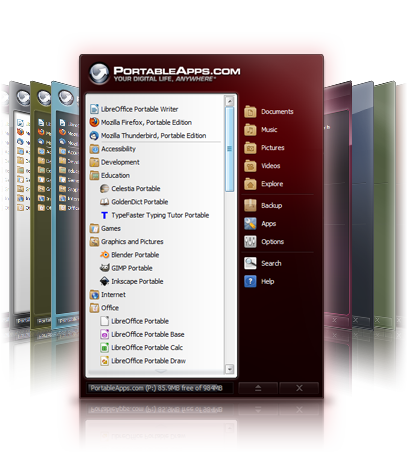
Task: Expand the Development category
Action: point(115,162)
